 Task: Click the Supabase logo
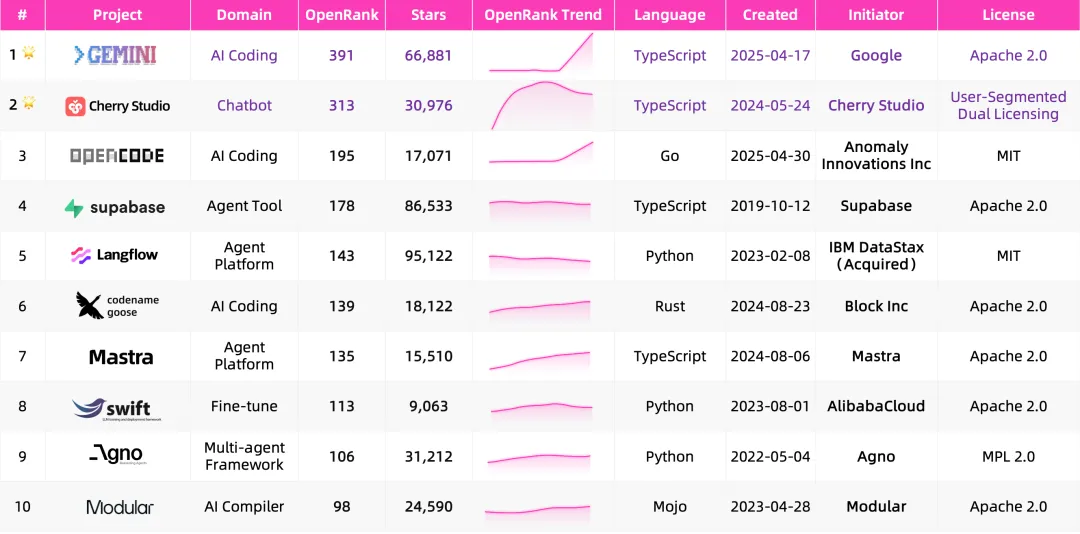click(x=115, y=207)
